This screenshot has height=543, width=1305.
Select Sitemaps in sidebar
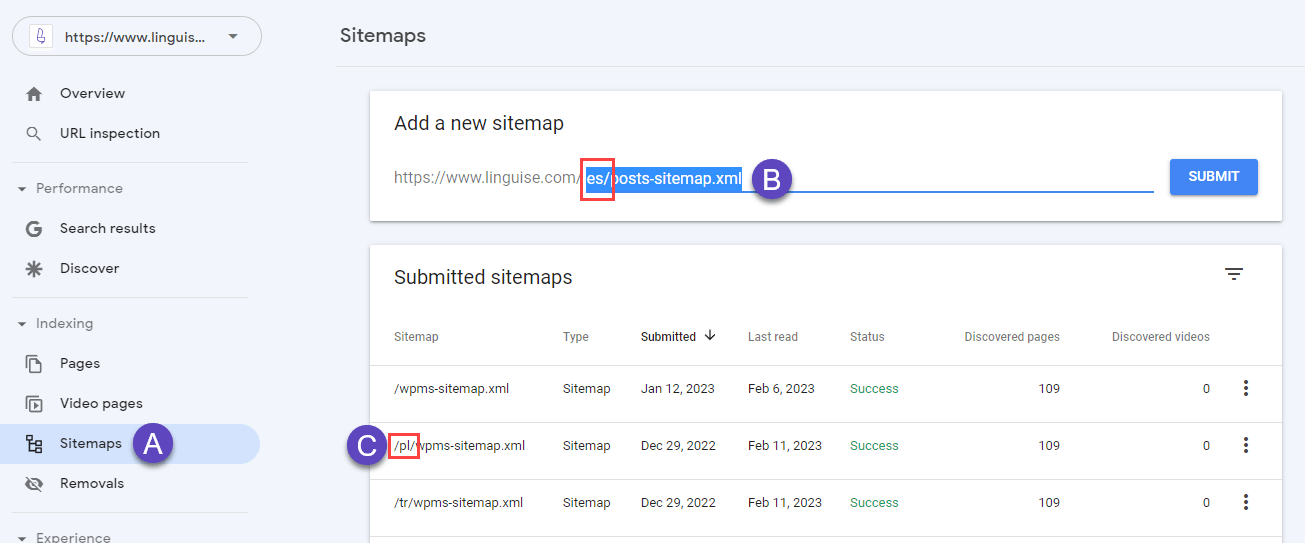tap(130, 444)
